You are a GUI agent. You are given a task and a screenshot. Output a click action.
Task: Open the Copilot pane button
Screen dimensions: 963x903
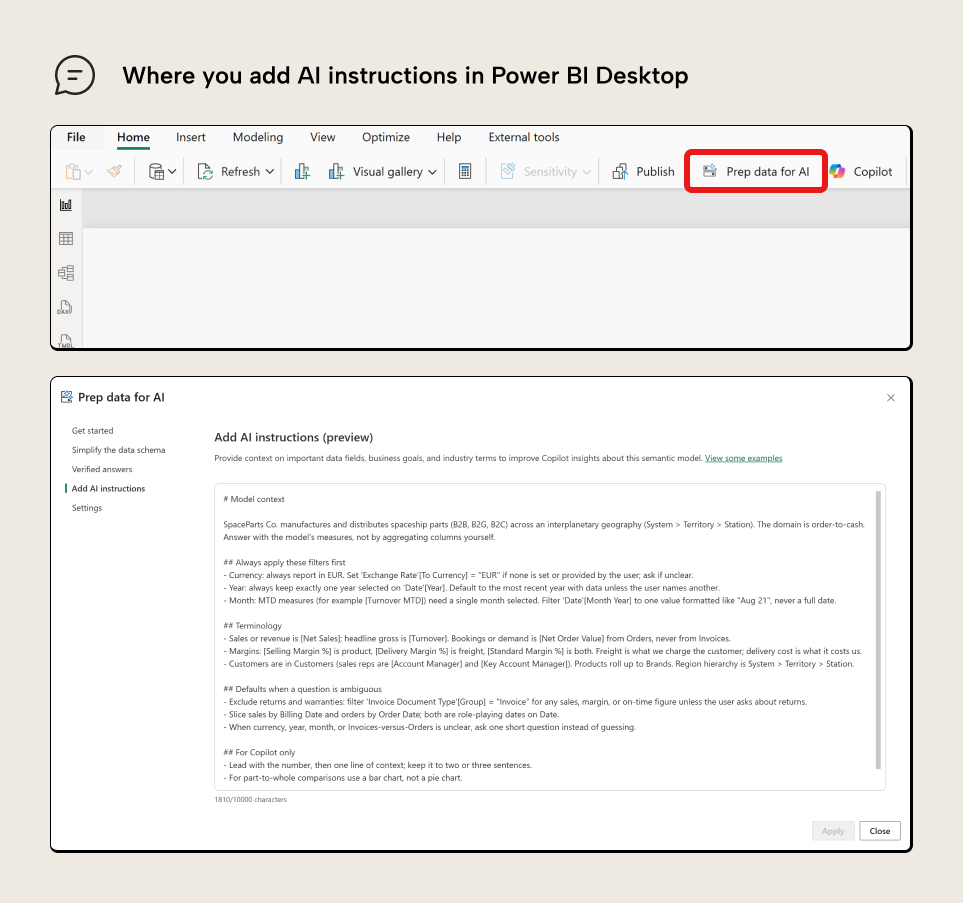(861, 171)
